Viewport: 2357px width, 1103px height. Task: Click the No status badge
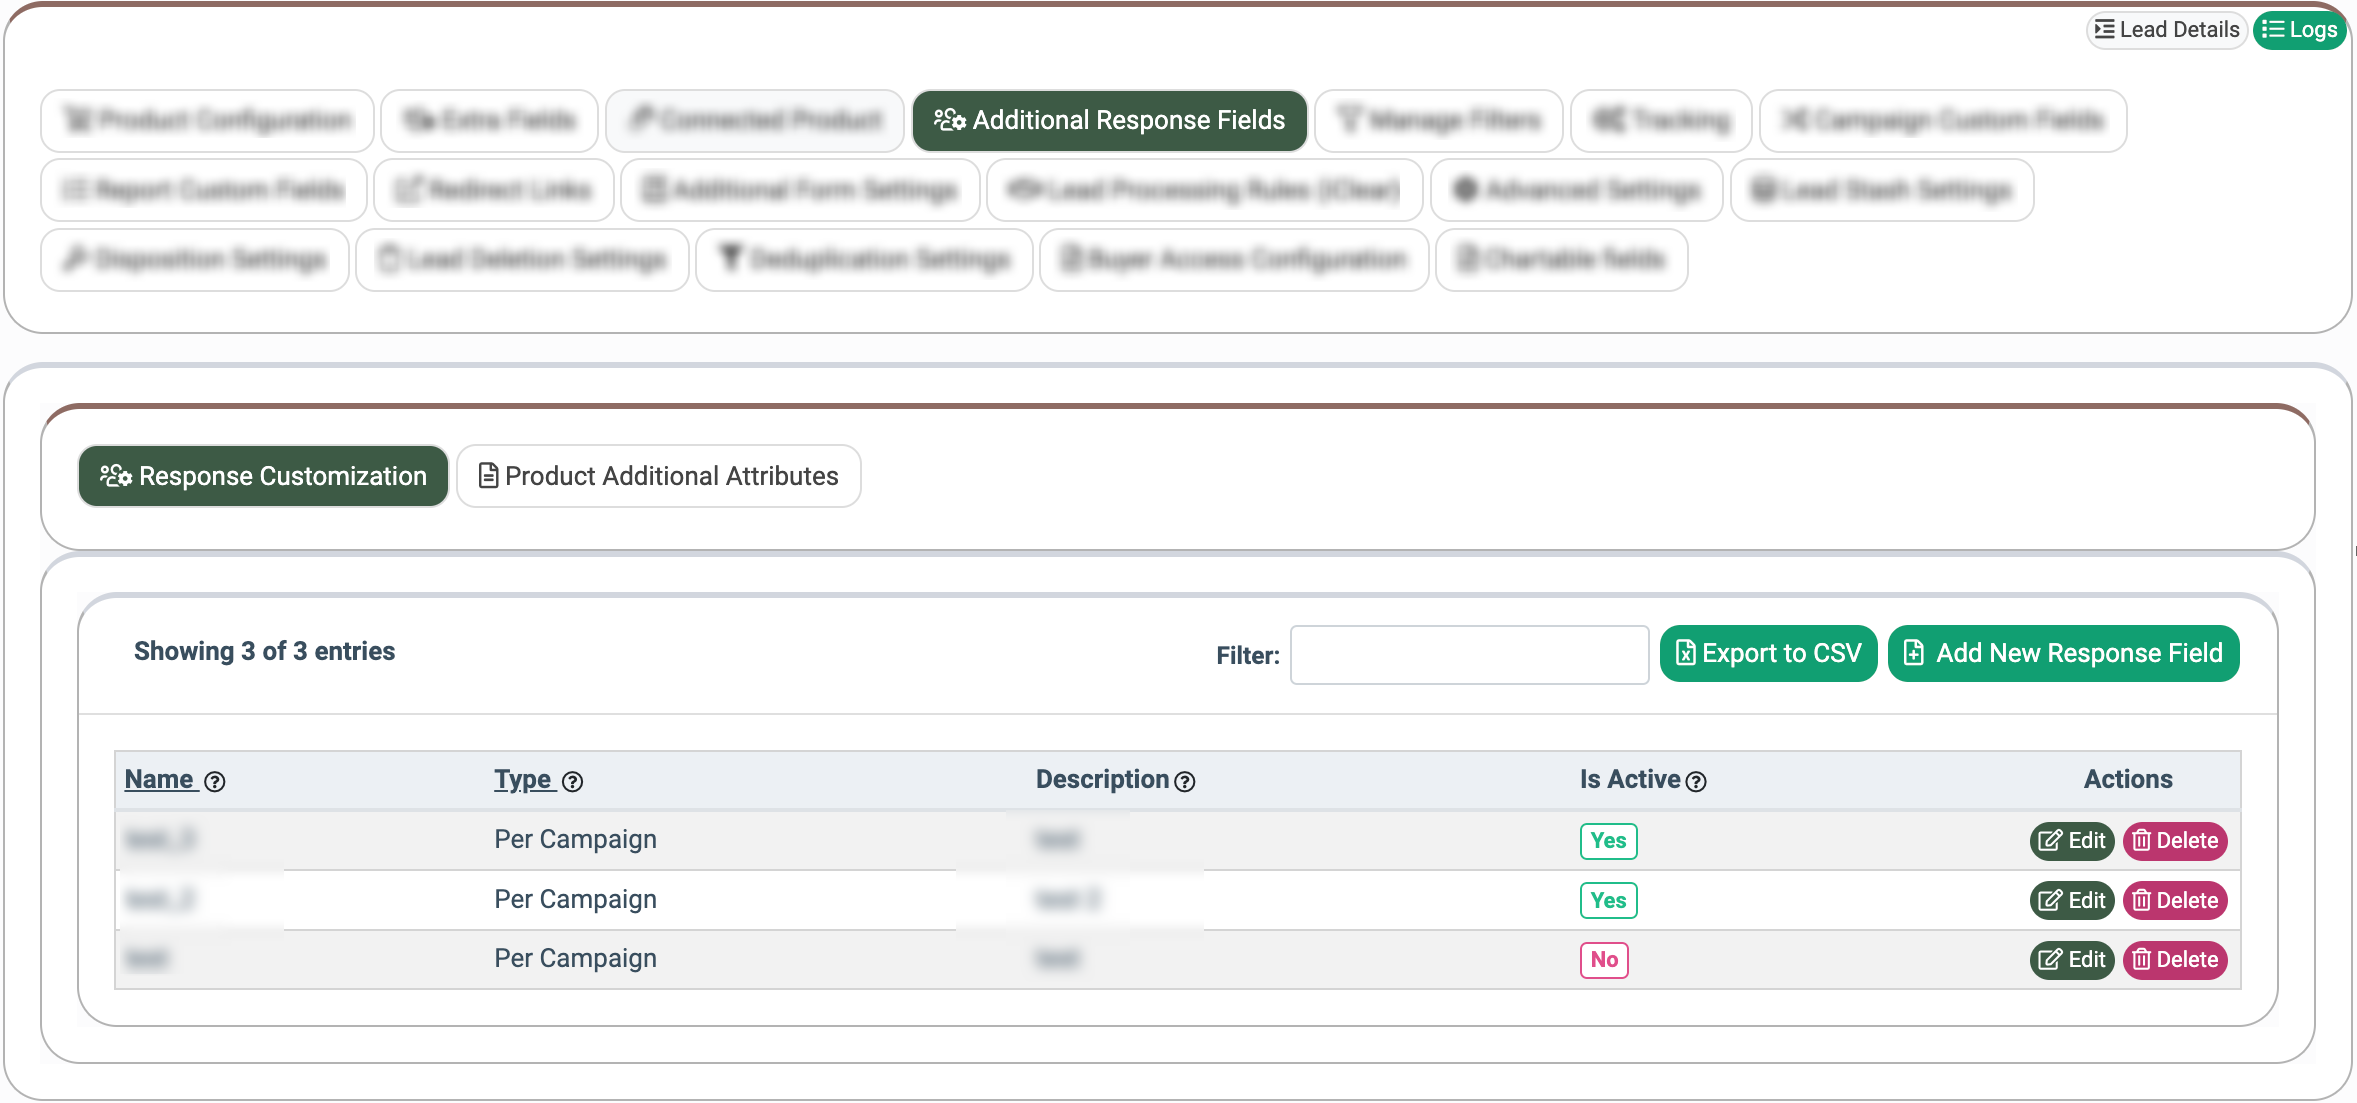pyautogui.click(x=1604, y=960)
